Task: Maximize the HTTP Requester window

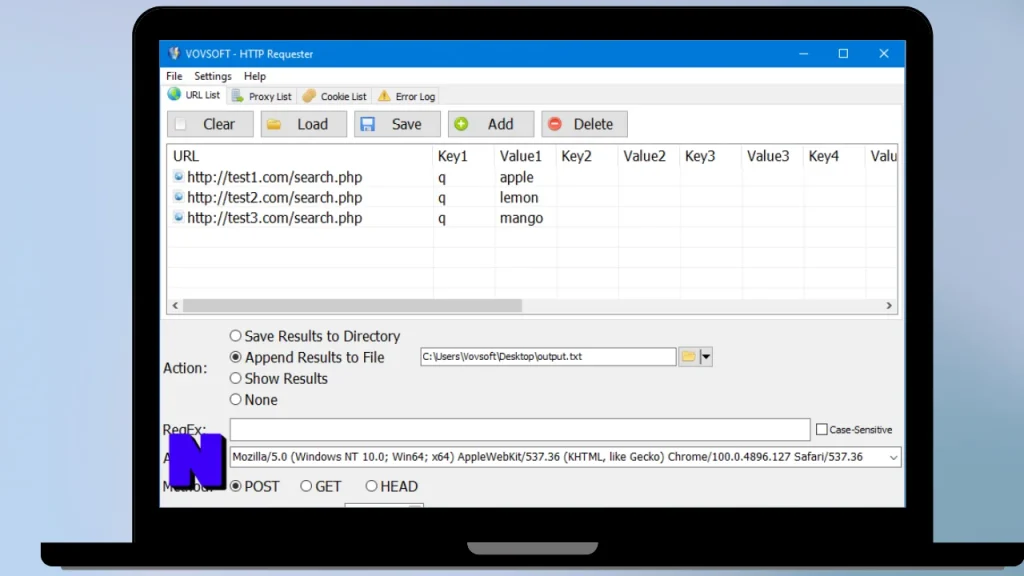Action: click(x=844, y=54)
